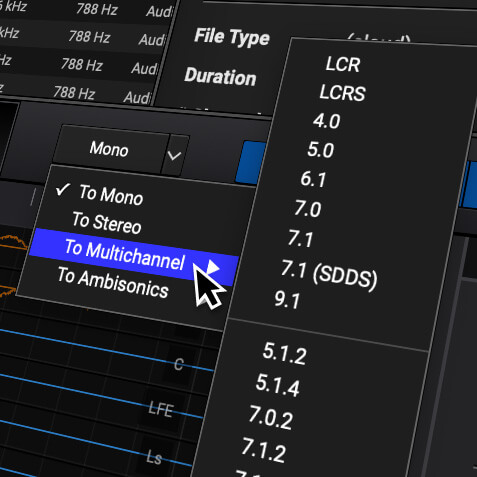
Task: Choose the 9.1 channel layout
Action: pos(287,300)
